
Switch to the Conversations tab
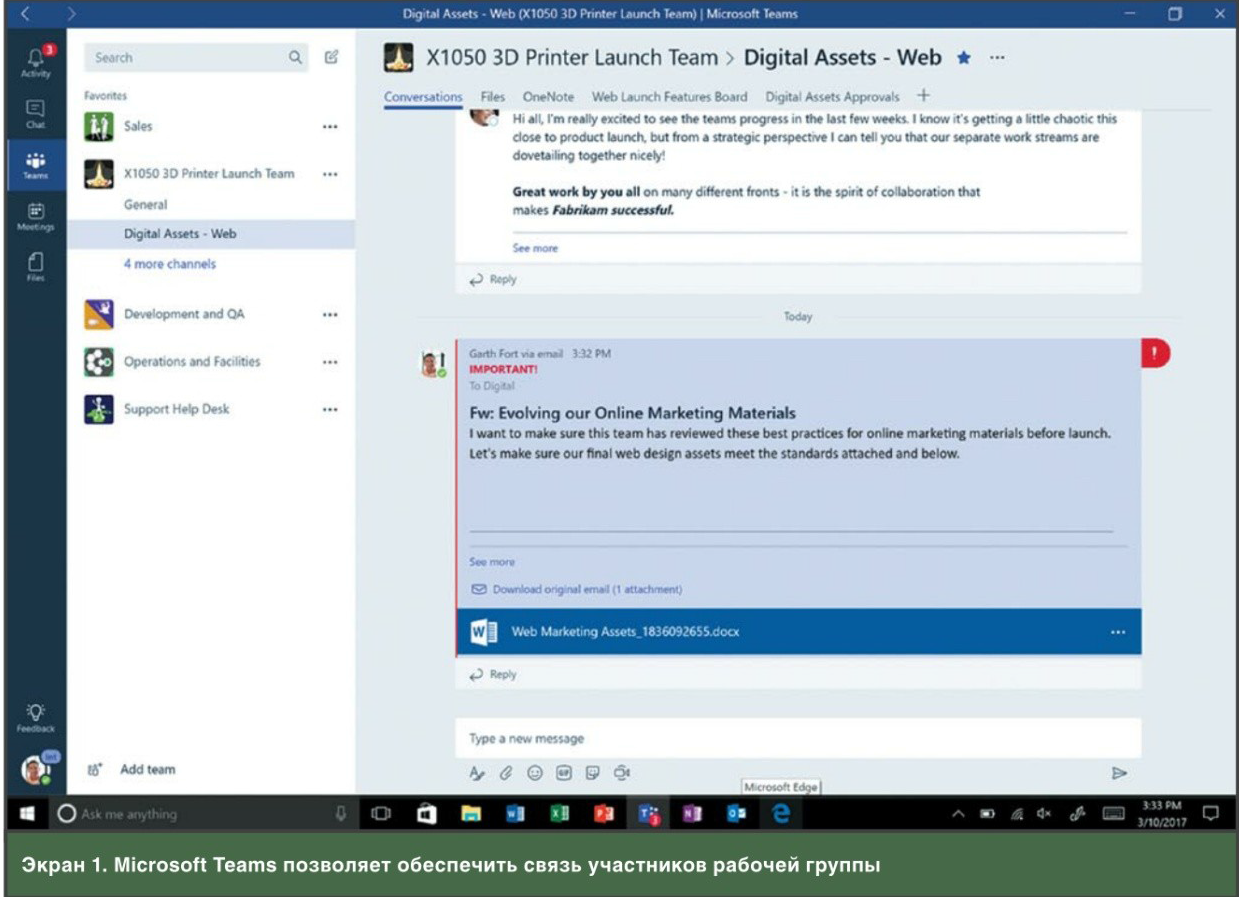pos(423,97)
